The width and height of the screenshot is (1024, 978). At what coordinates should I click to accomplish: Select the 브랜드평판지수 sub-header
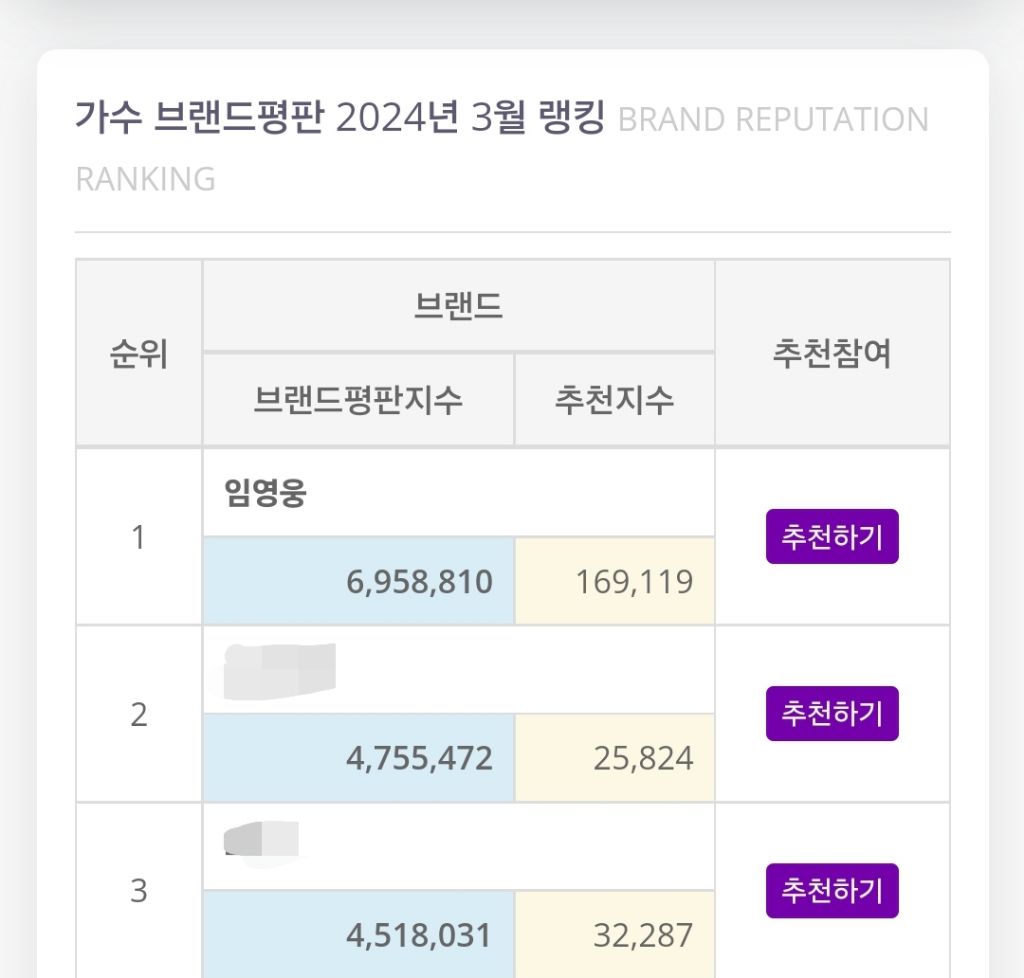click(x=358, y=400)
